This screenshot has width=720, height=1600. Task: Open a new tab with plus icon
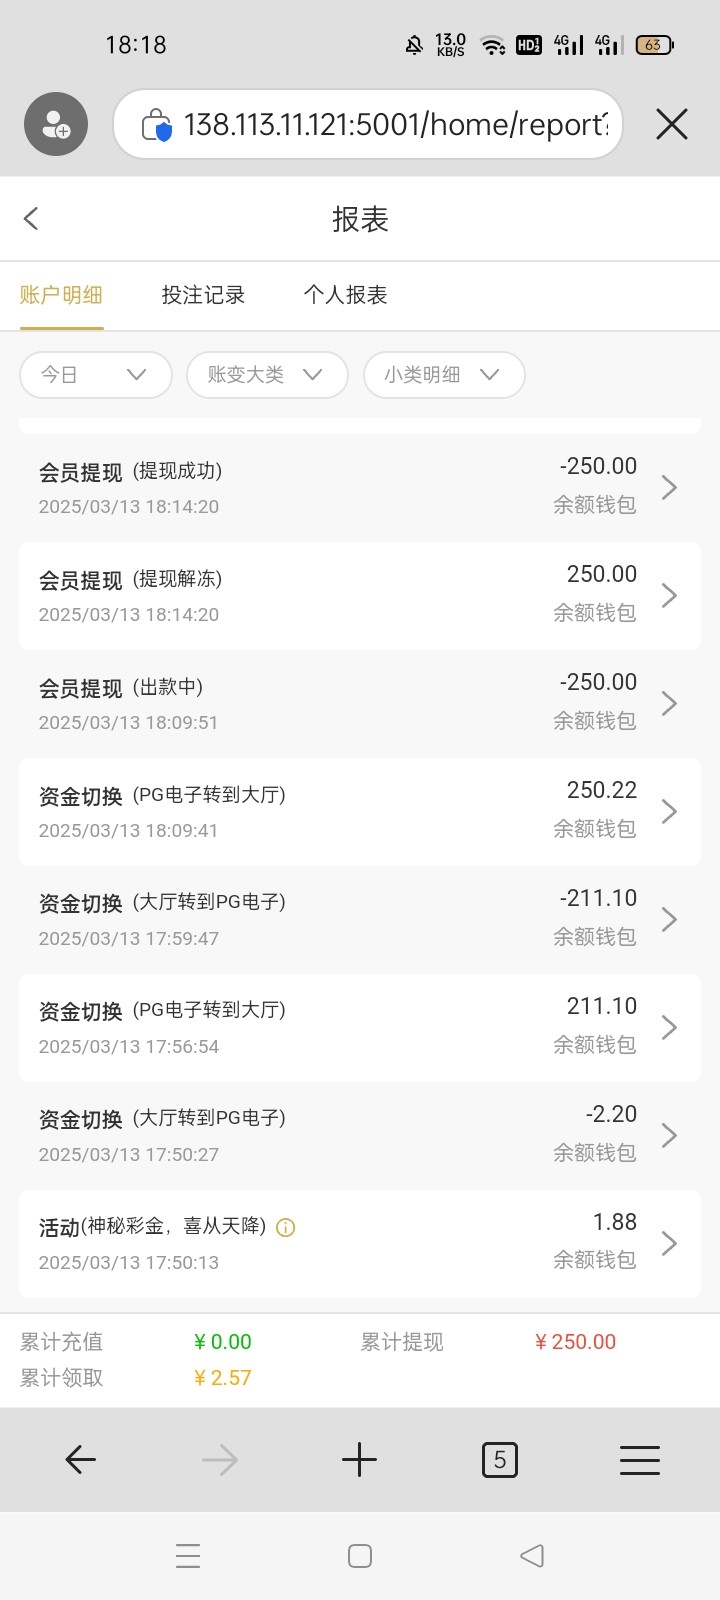coord(359,1460)
